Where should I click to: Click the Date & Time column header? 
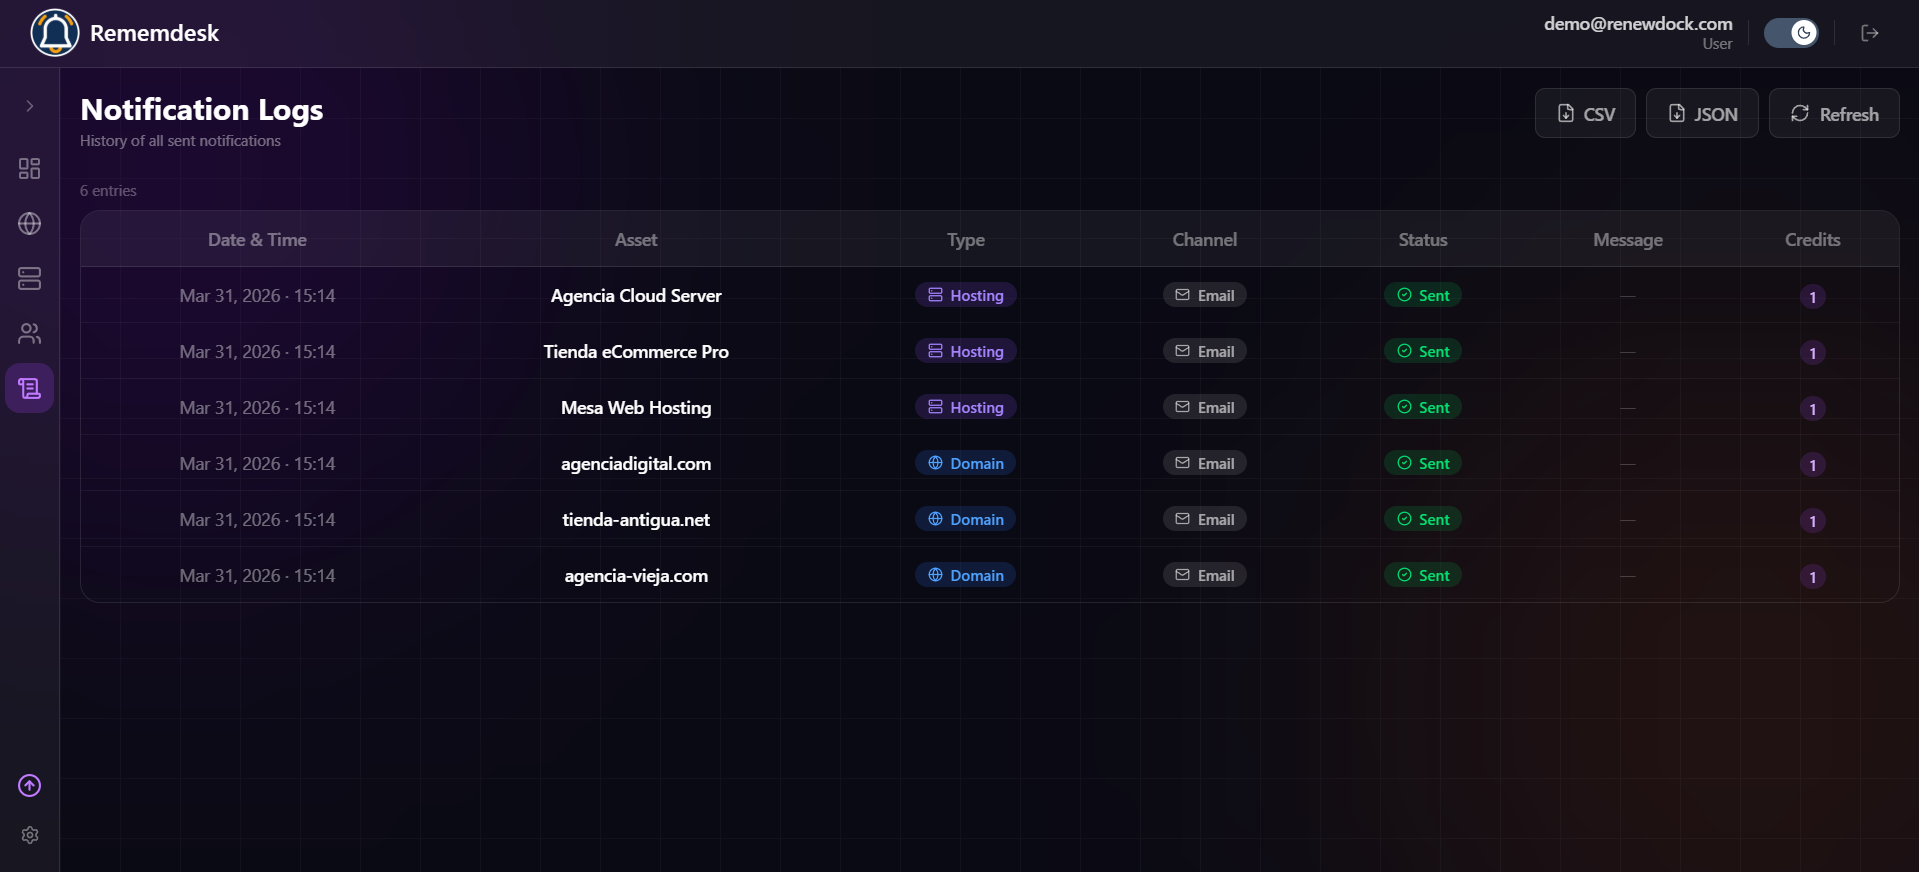(x=257, y=240)
